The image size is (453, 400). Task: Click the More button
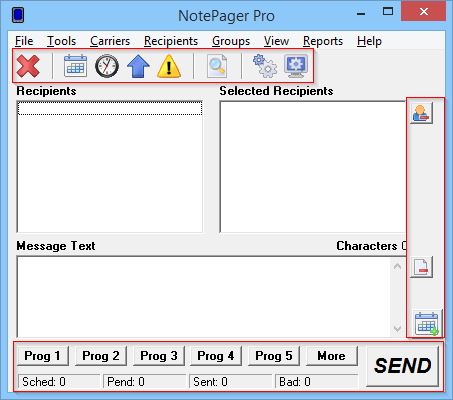[331, 356]
